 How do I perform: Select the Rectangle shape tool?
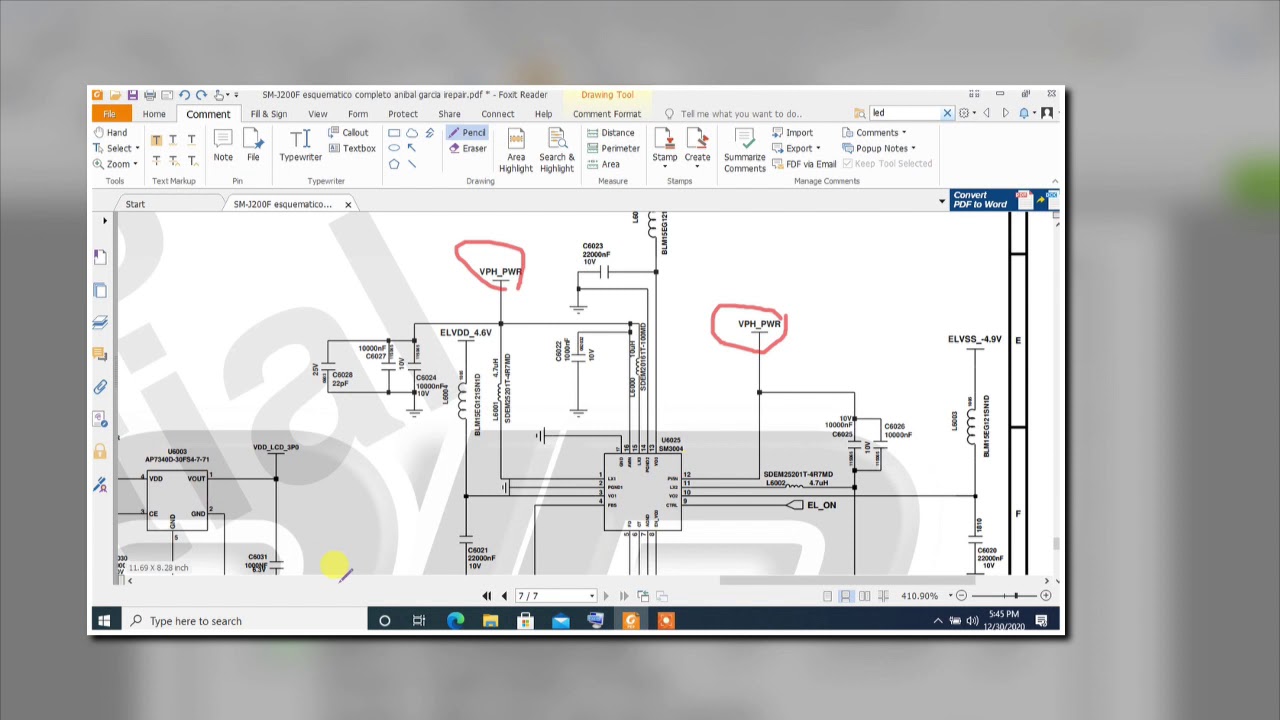pyautogui.click(x=394, y=133)
